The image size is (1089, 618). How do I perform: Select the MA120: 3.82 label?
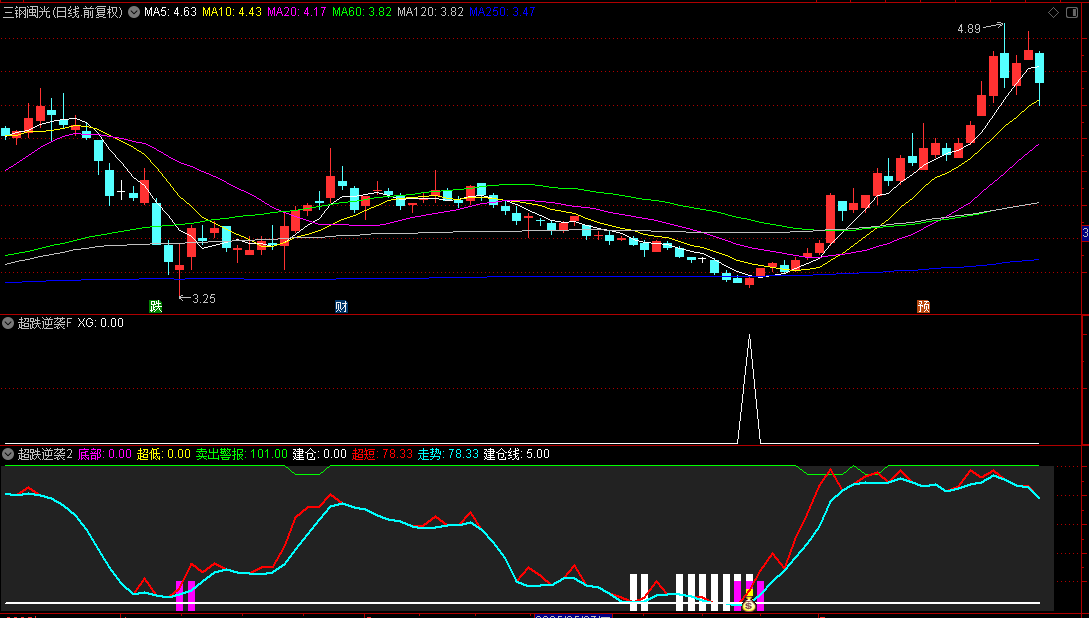click(430, 12)
